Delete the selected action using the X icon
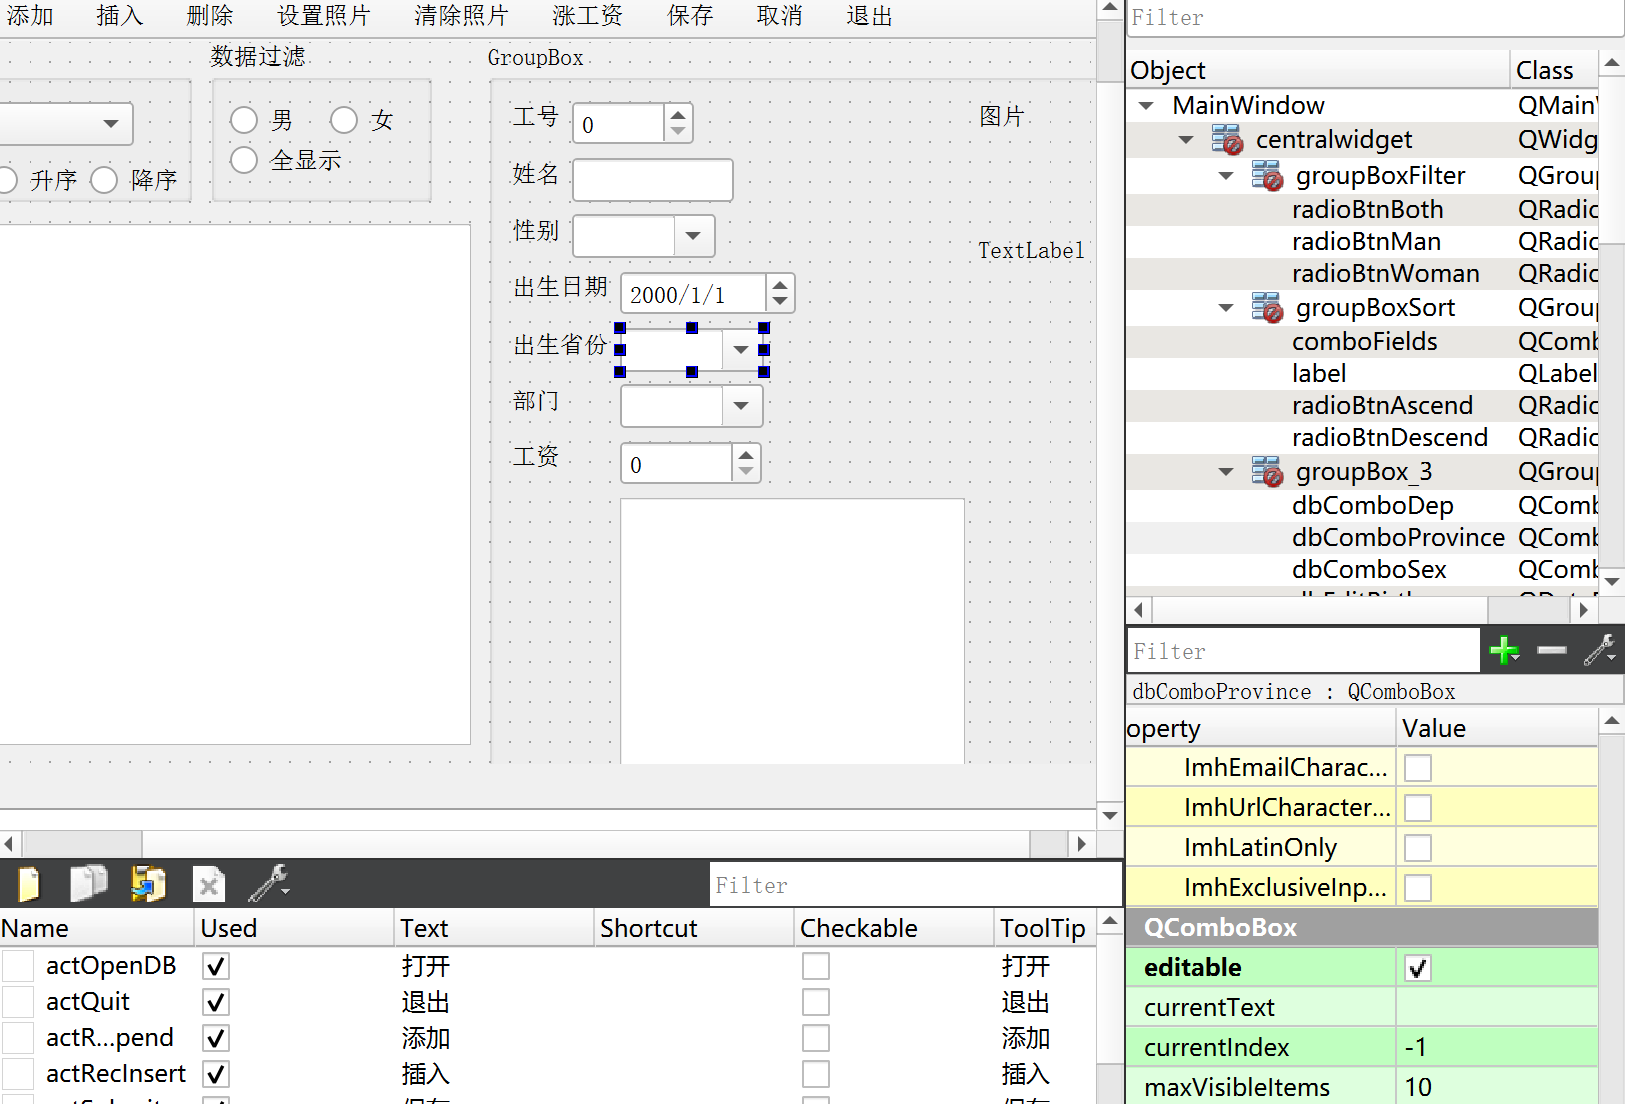 coord(208,884)
